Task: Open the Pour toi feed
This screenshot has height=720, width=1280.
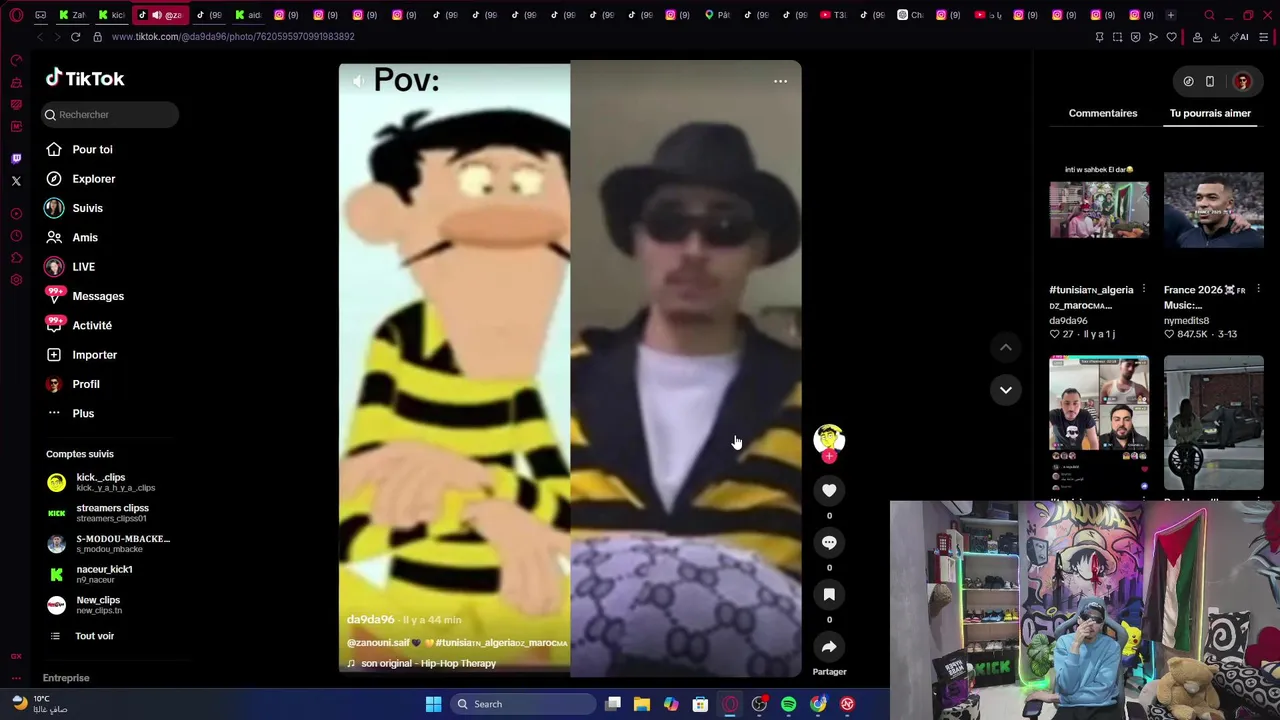Action: click(x=79, y=149)
